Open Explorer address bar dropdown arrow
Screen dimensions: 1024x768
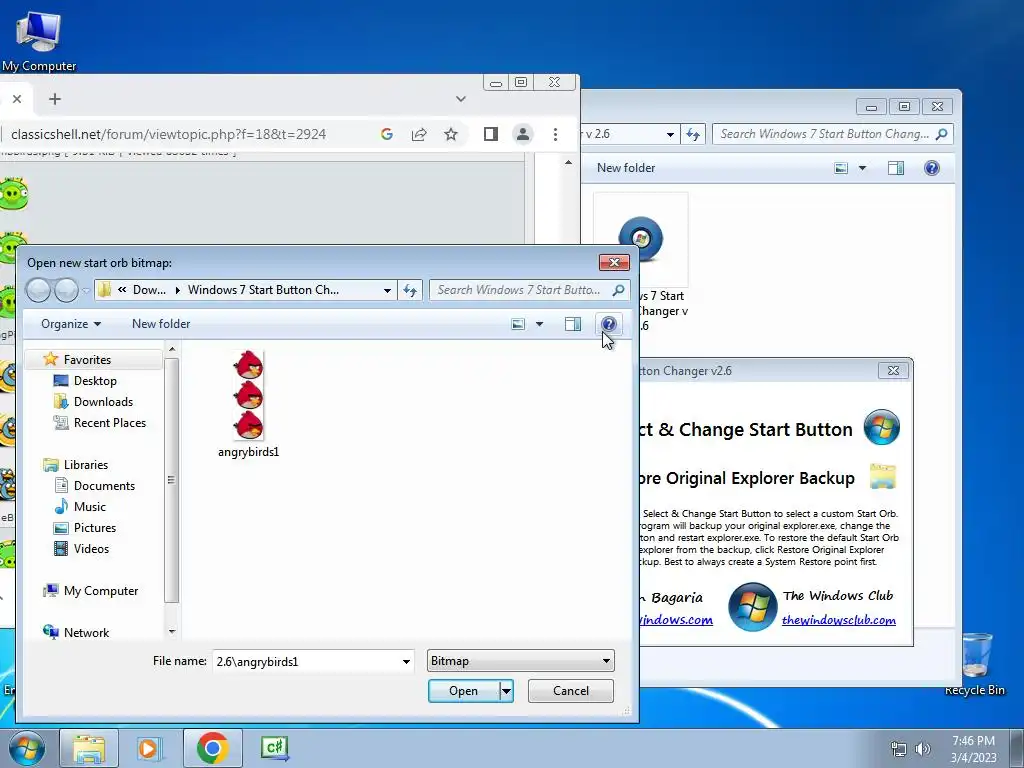(x=670, y=135)
